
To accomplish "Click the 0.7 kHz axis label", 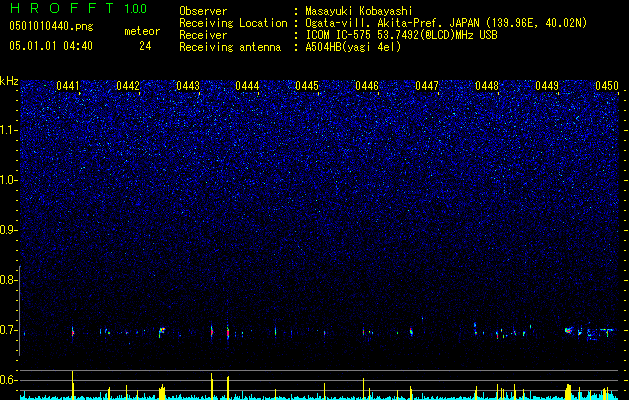I will tap(8, 330).
